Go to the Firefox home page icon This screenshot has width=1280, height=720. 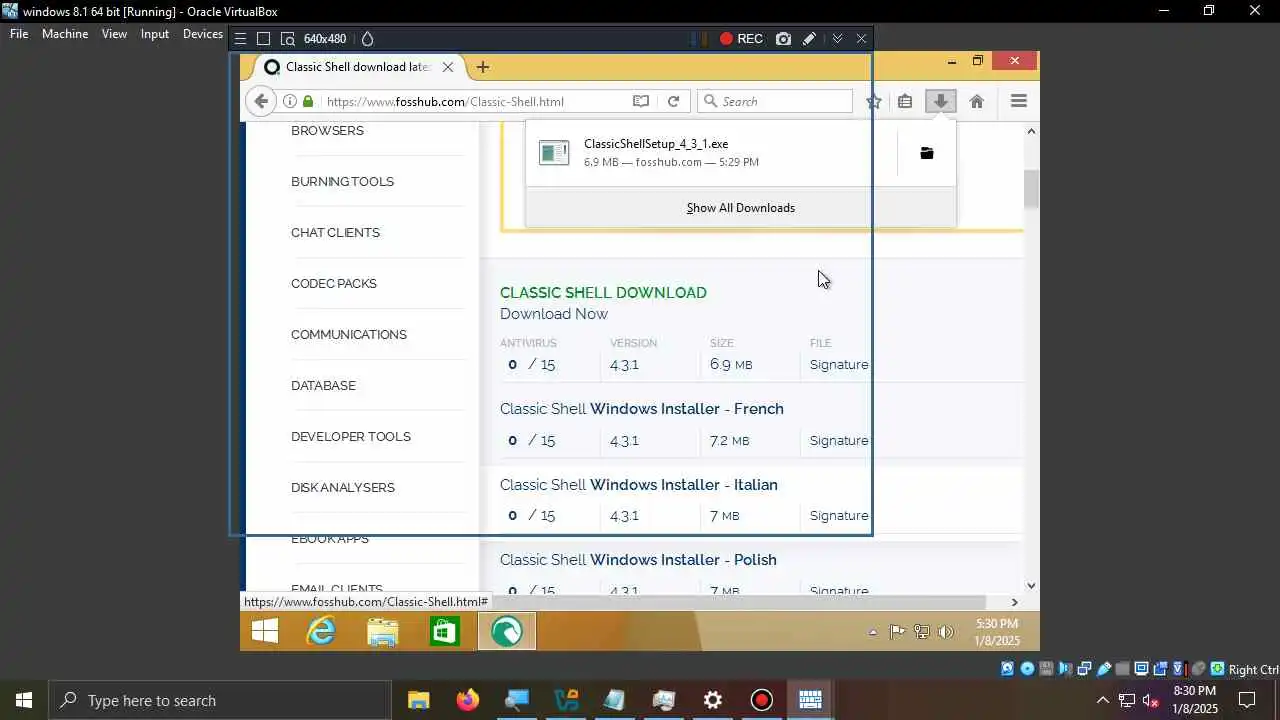point(977,101)
